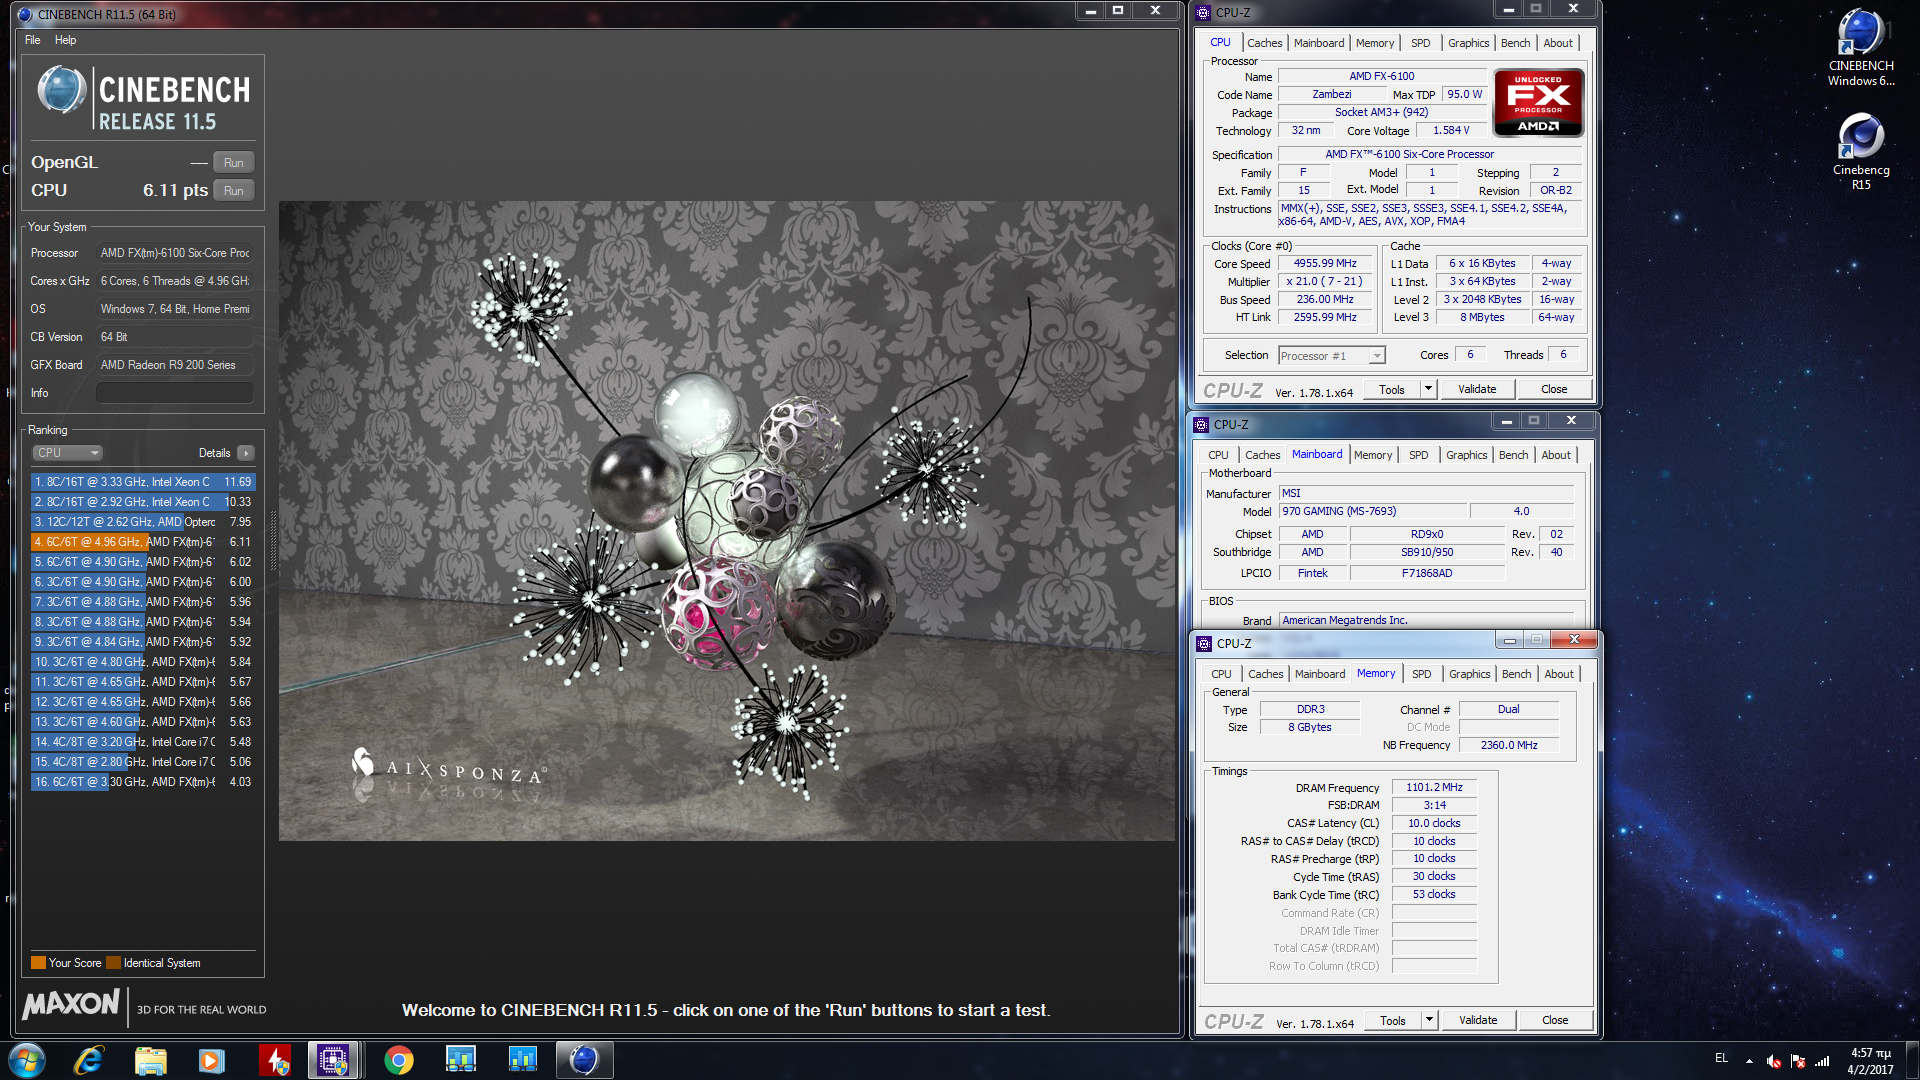Image resolution: width=1920 pixels, height=1080 pixels.
Task: Select ranking row 14 Intel Core i7 5.48
Action: click(x=143, y=742)
